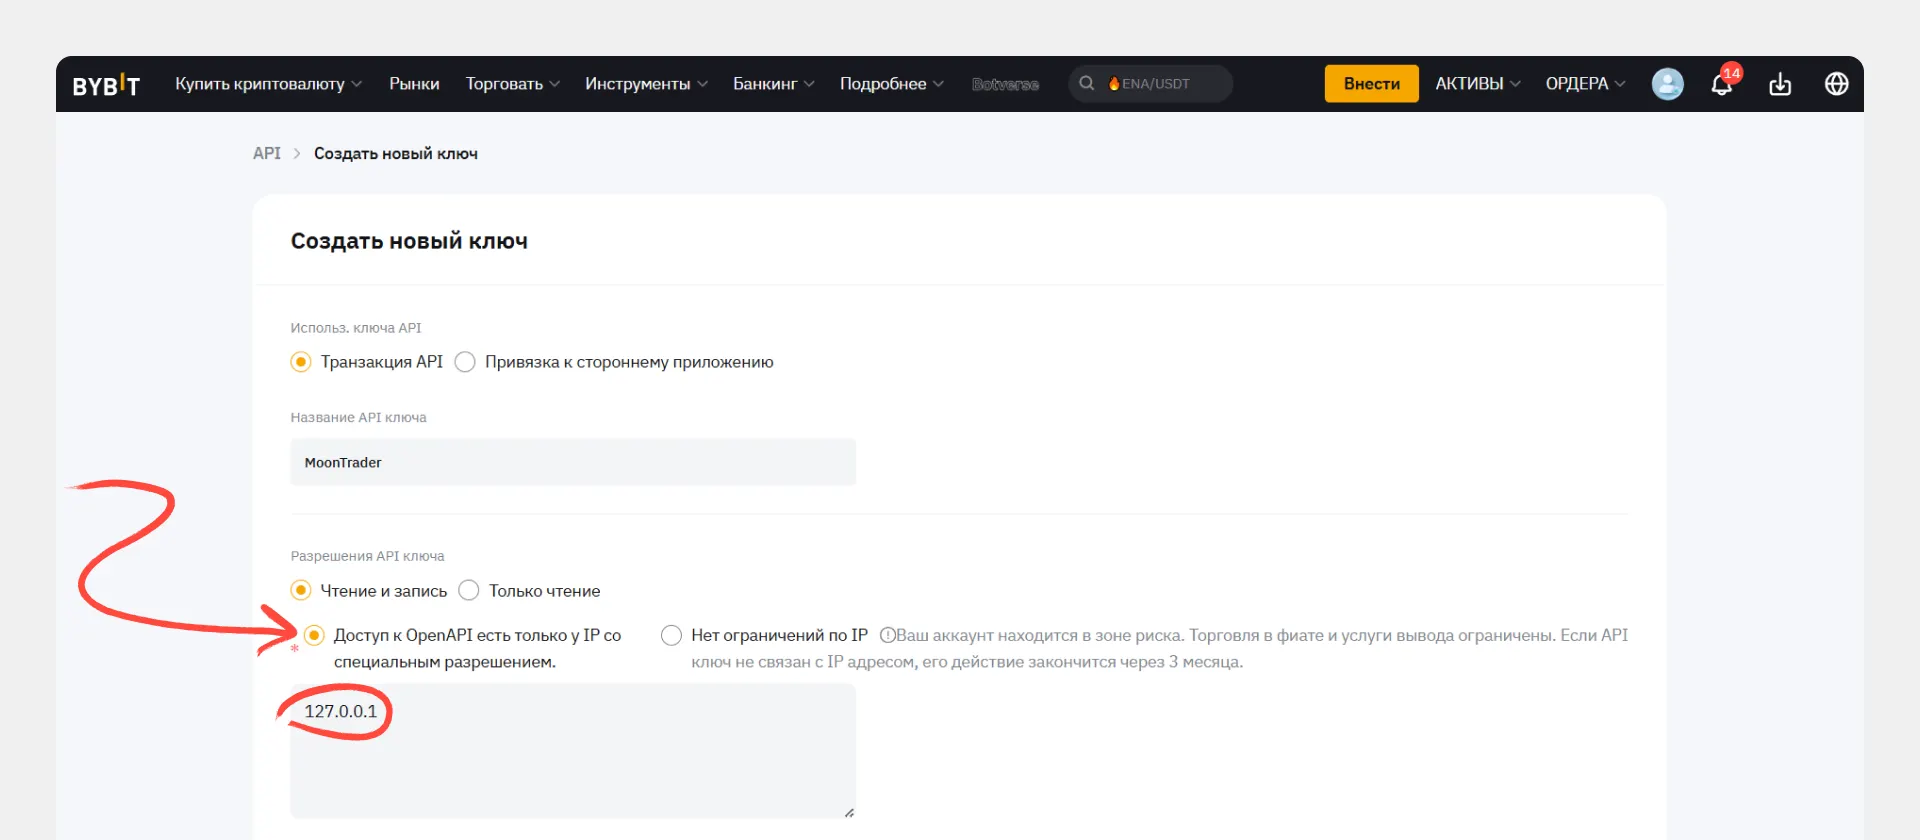Click the download app icon

(x=1780, y=84)
